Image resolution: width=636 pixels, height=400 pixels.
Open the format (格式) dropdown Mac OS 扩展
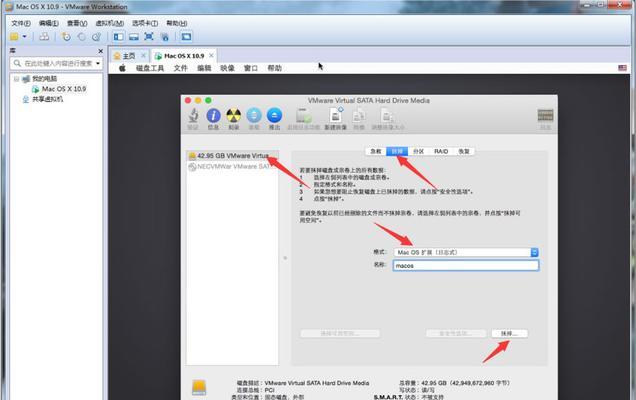click(x=466, y=252)
